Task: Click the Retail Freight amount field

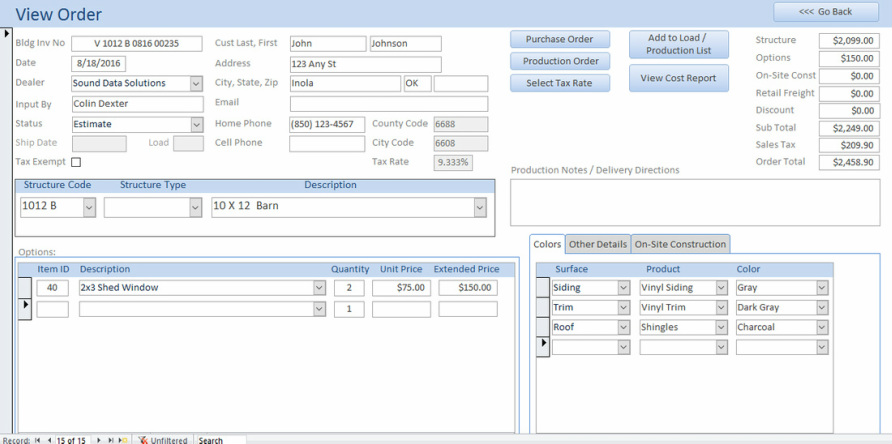Action: click(x=849, y=93)
